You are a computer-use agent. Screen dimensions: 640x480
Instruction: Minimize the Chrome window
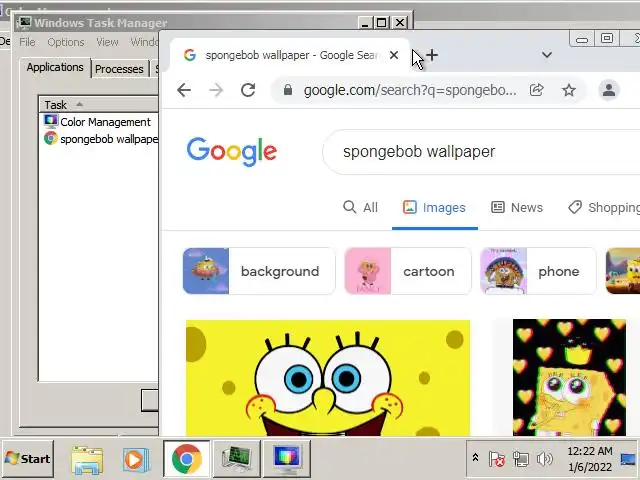(x=582, y=39)
